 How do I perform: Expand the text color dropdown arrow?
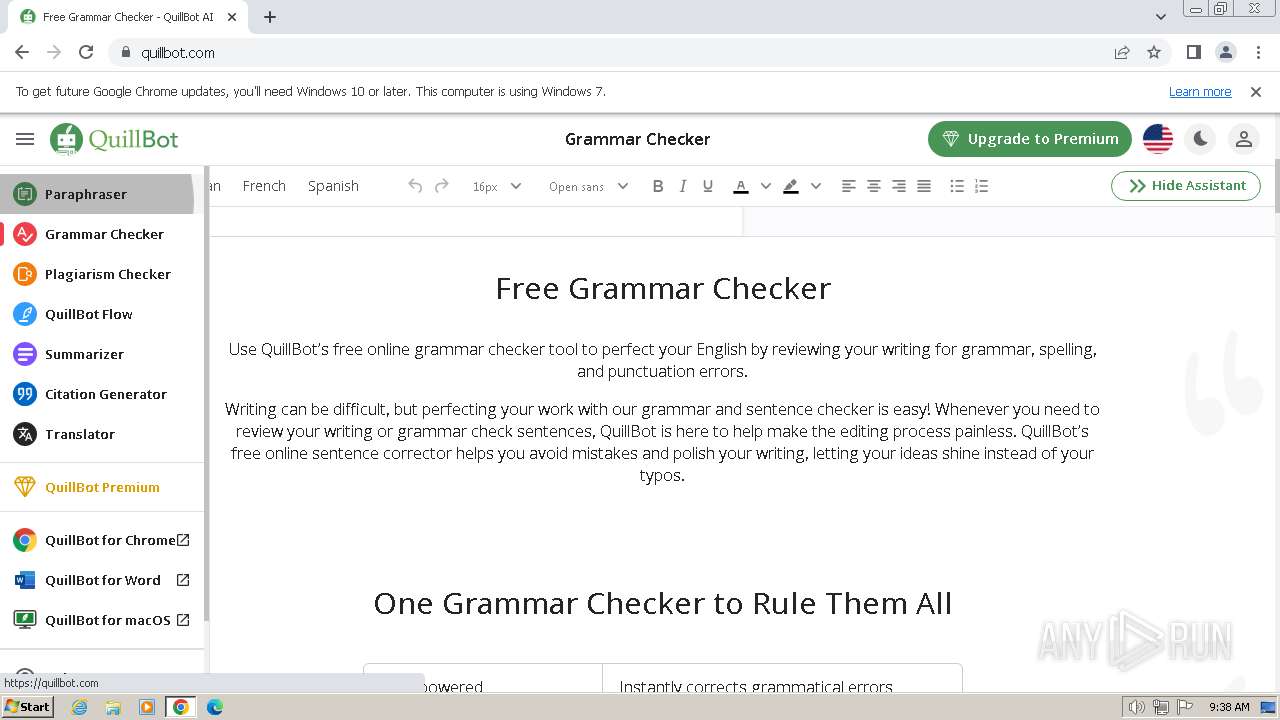[766, 186]
